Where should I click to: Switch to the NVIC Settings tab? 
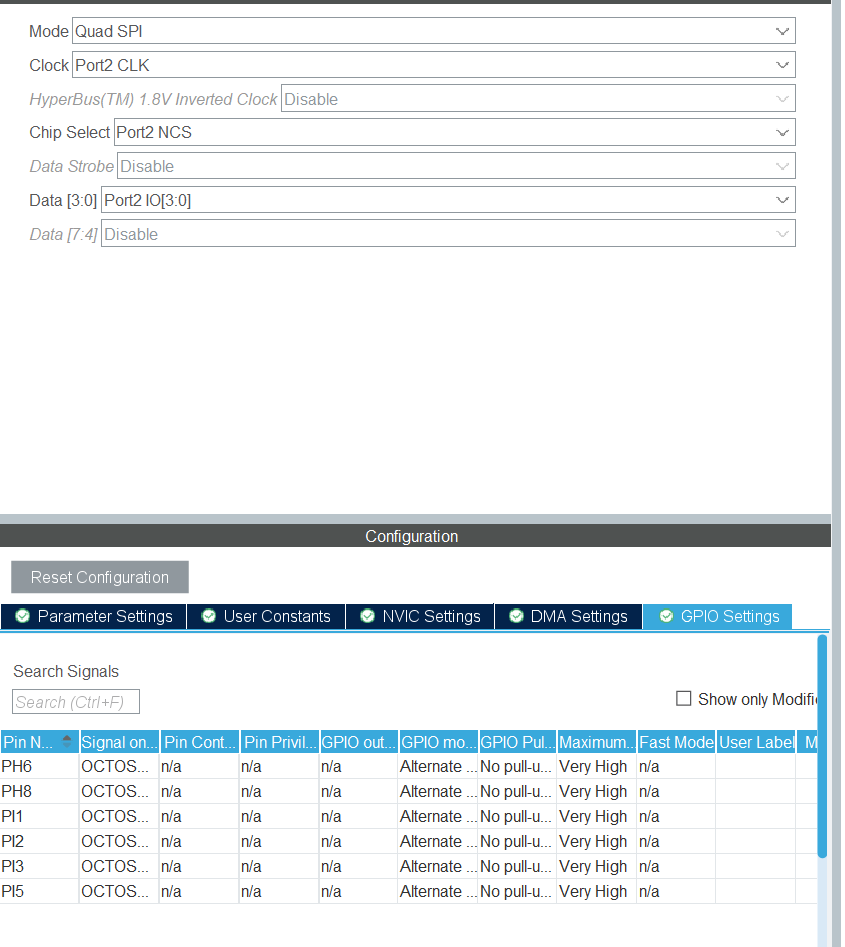point(420,616)
